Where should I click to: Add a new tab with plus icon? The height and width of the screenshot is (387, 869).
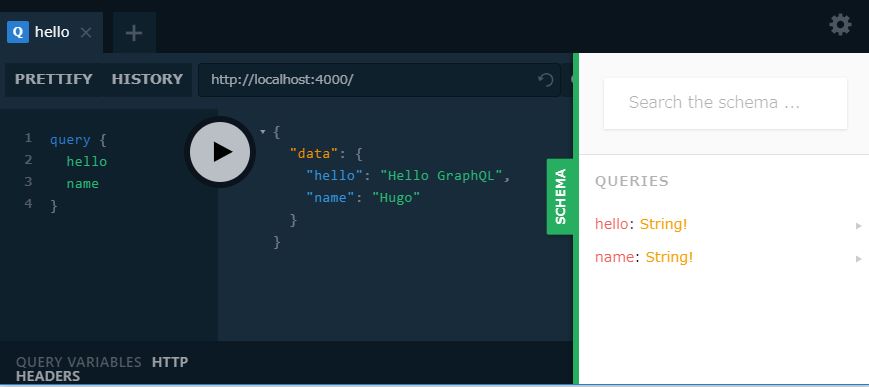click(134, 33)
